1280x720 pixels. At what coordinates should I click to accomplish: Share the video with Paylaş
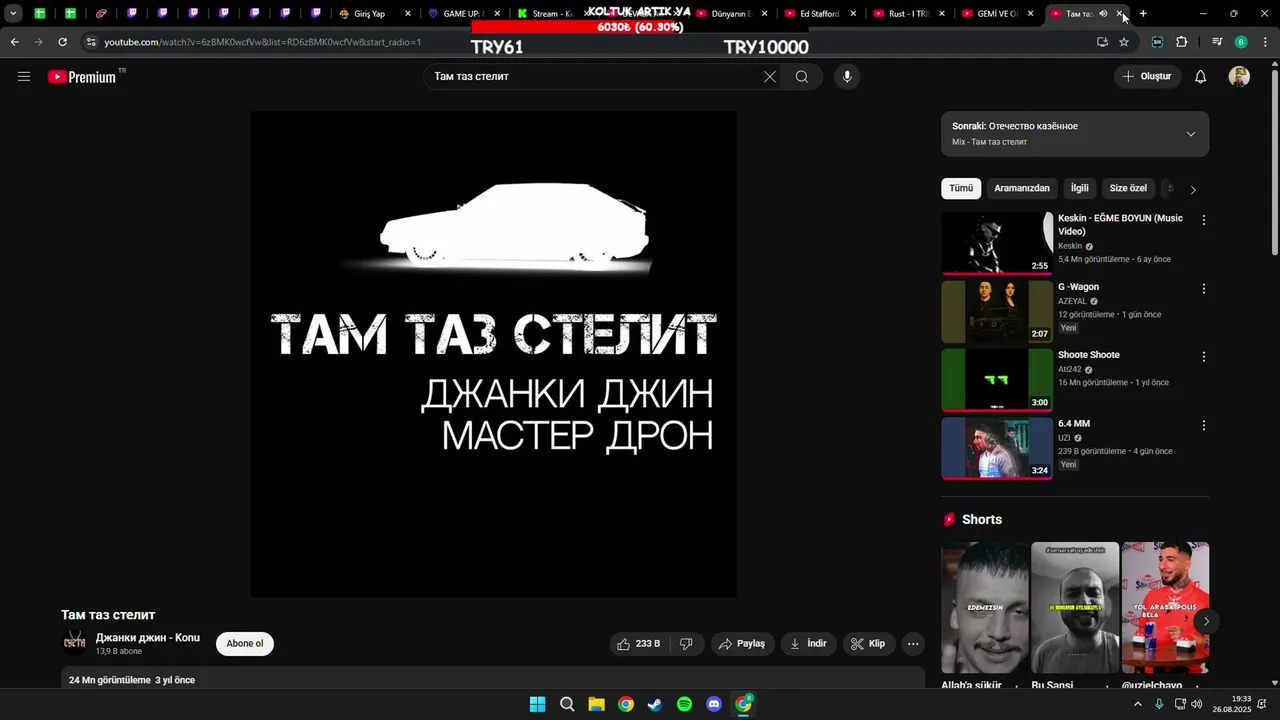tap(743, 644)
